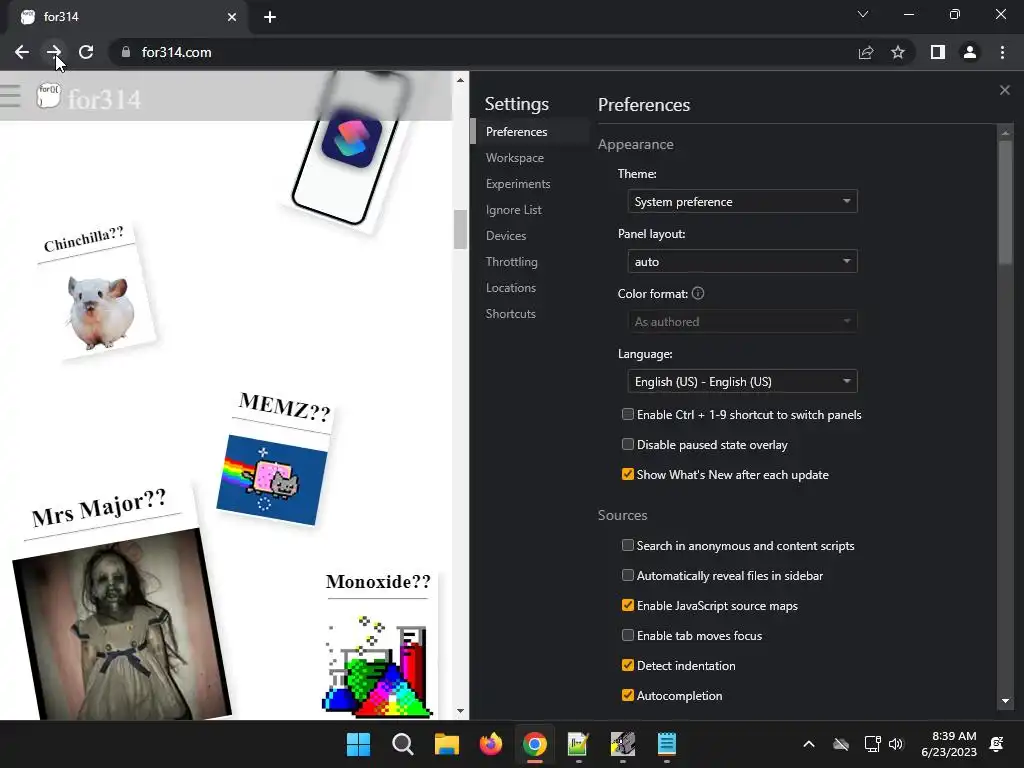Open the for314 hamburger menu
This screenshot has width=1024, height=768.
[10, 96]
